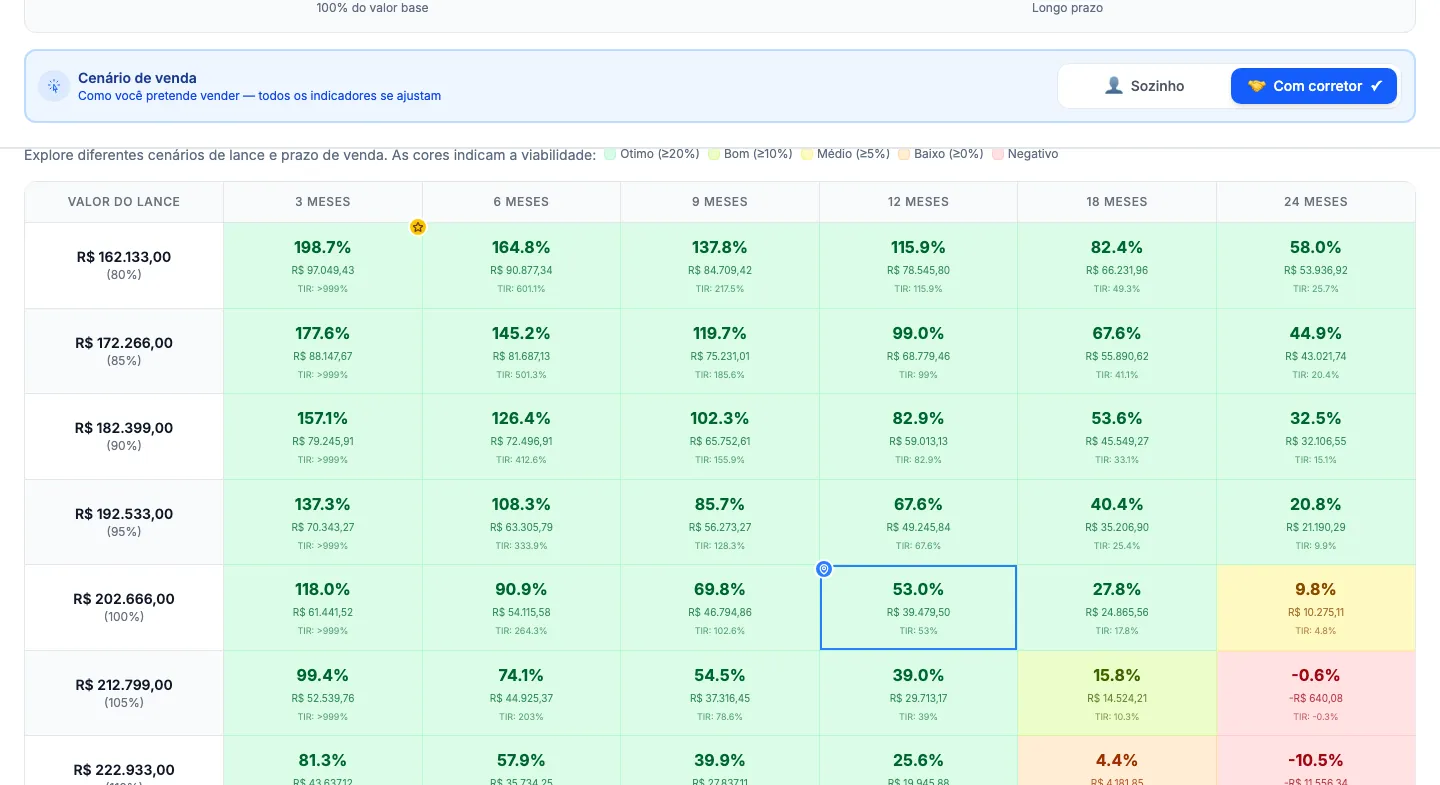Click the yellow Médio legend swatch
1440x785 pixels.
(806, 154)
